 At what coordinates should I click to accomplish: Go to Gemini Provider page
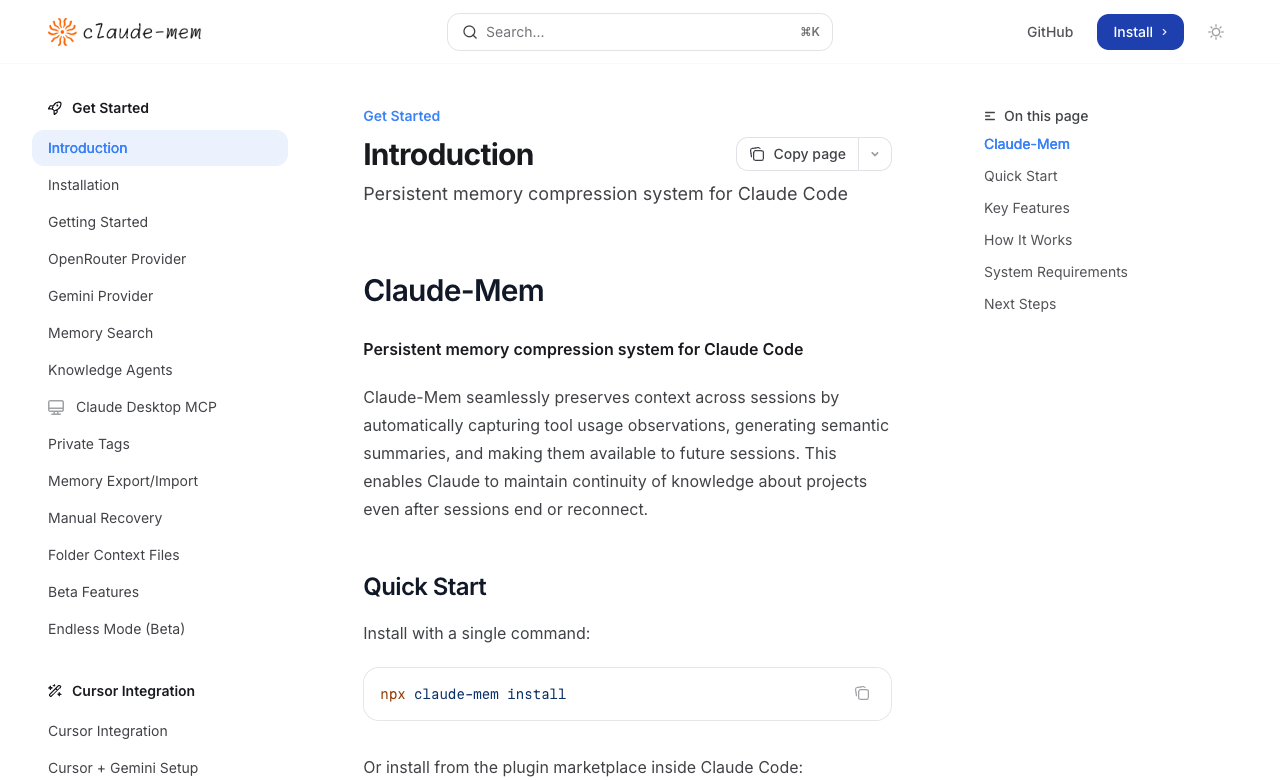[160, 296]
